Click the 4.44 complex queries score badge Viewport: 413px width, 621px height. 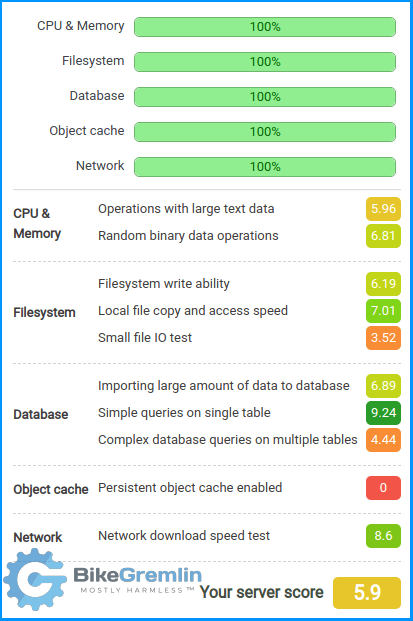pos(383,440)
